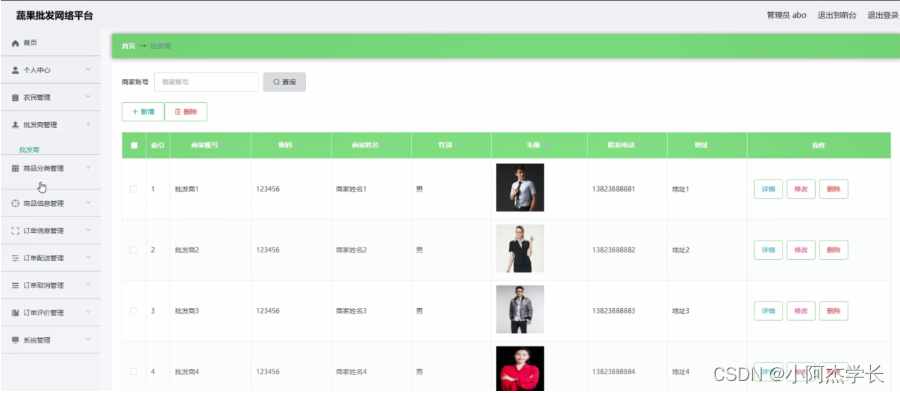
Task: Click the 查询 search button
Action: click(284, 82)
